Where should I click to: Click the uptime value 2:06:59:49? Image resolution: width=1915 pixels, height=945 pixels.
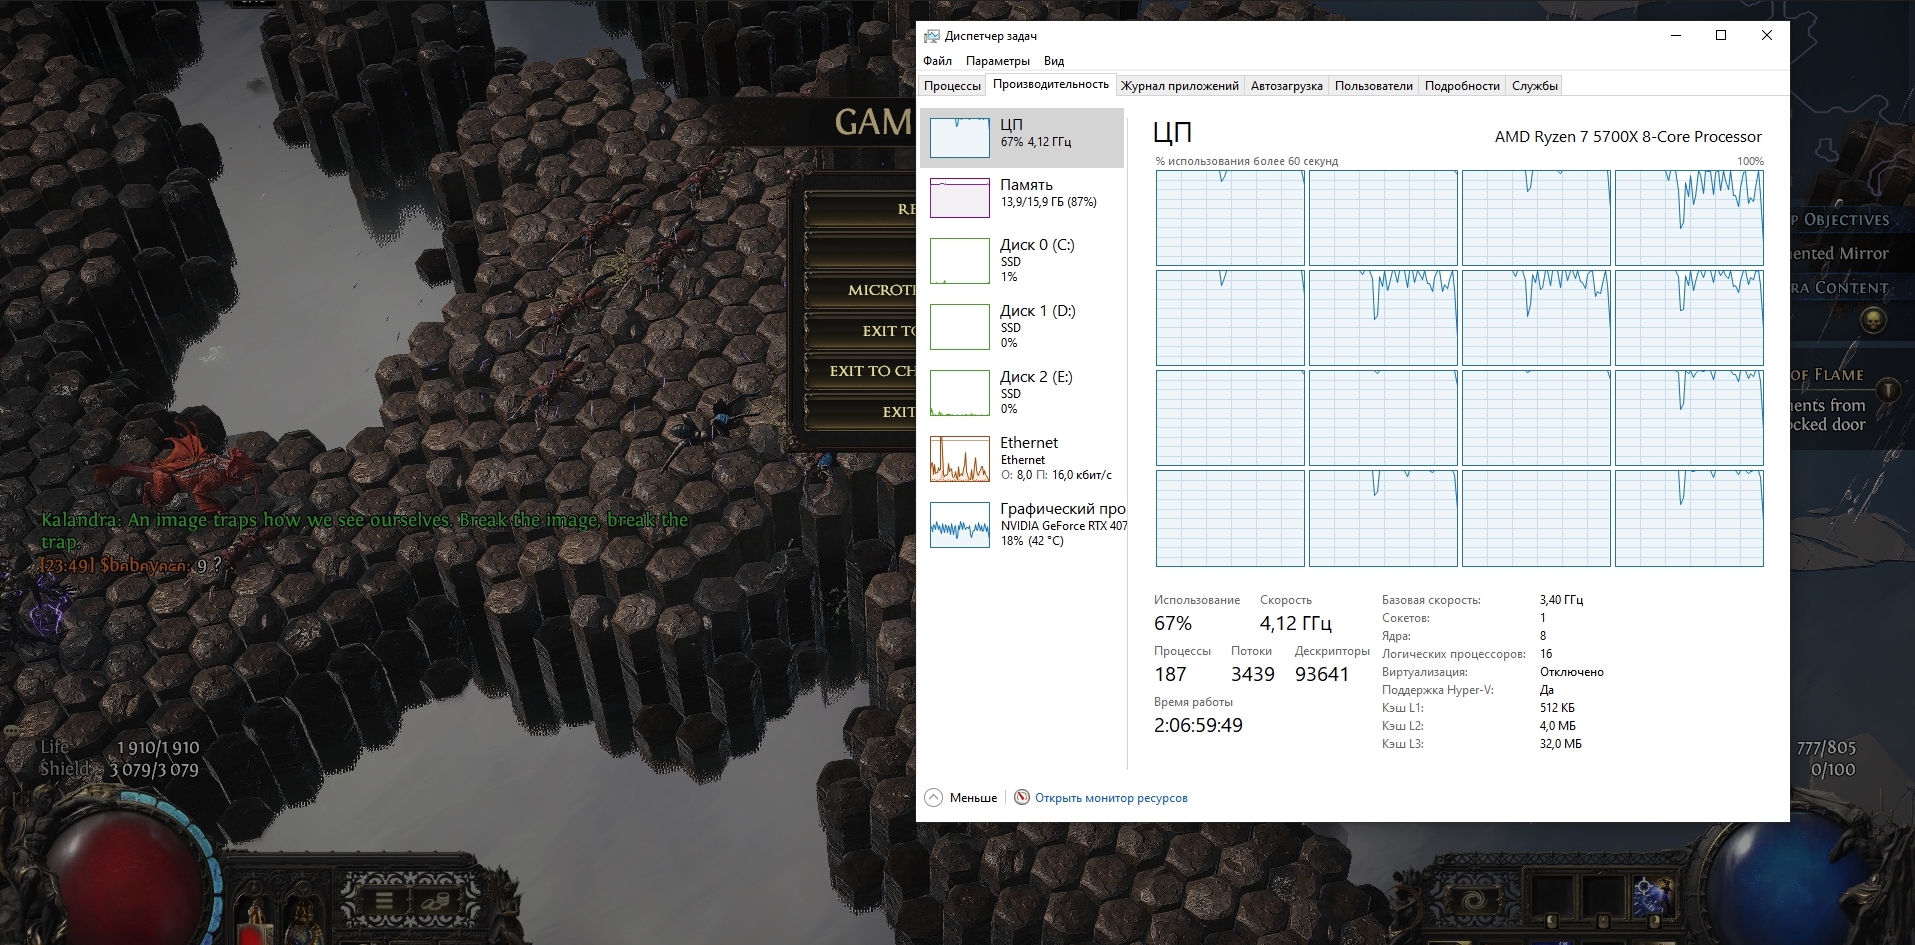pos(1198,725)
